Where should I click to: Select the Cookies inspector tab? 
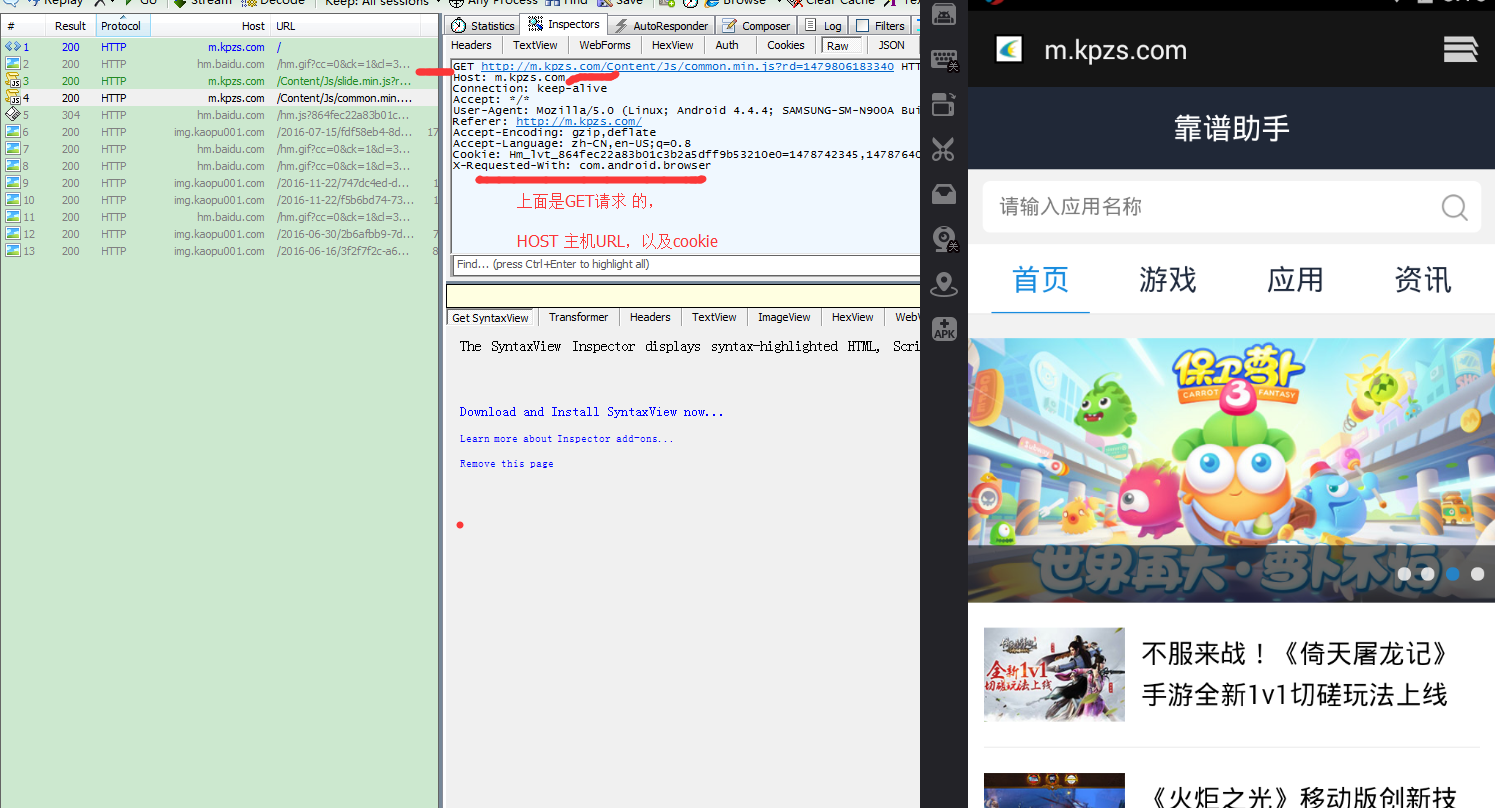coord(786,45)
